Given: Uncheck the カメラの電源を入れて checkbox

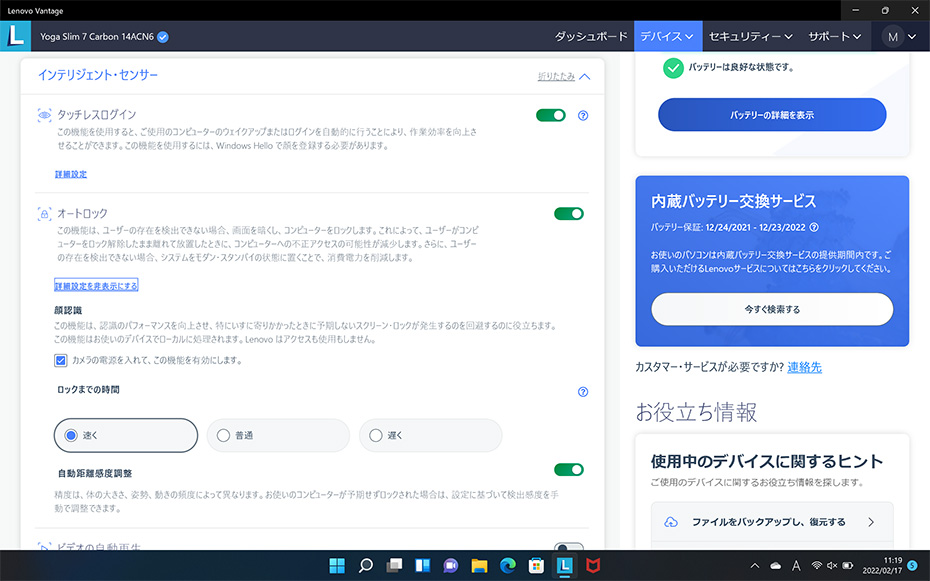Looking at the screenshot, I should pyautogui.click(x=61, y=360).
